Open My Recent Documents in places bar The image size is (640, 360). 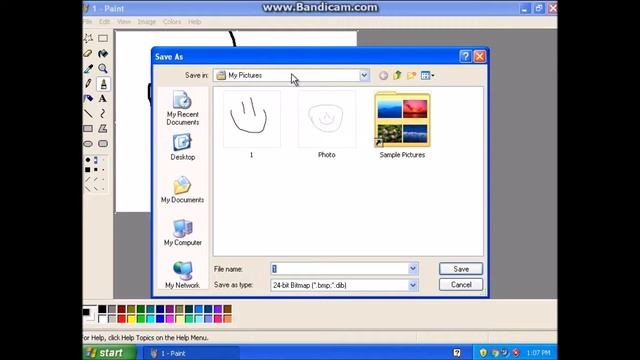click(x=182, y=108)
